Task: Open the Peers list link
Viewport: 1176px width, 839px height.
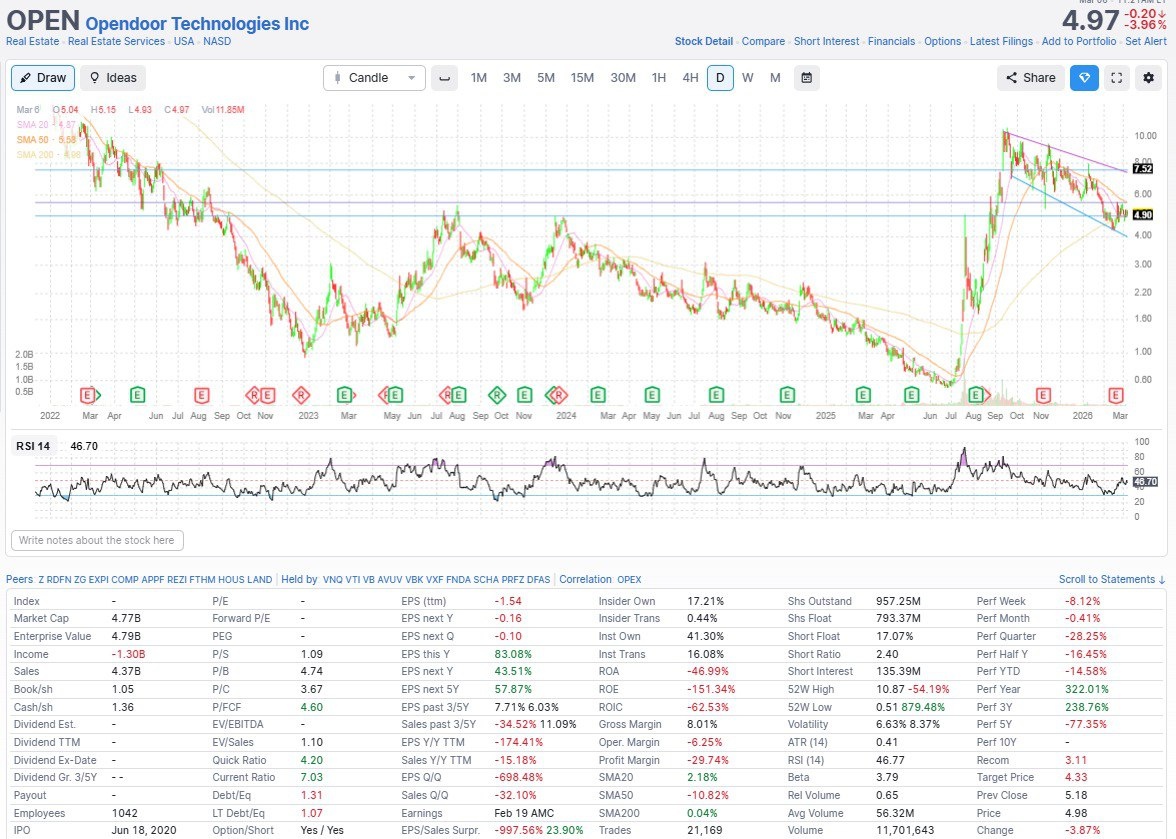Action: 20,580
